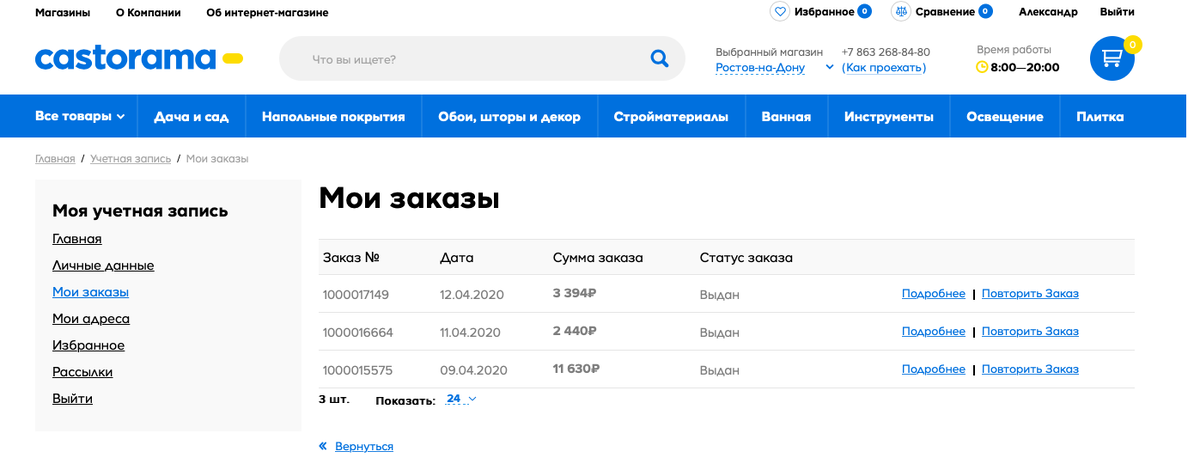Viewport: 1200px width, 470px height.
Task: Click the Как проехать link
Action: point(884,68)
